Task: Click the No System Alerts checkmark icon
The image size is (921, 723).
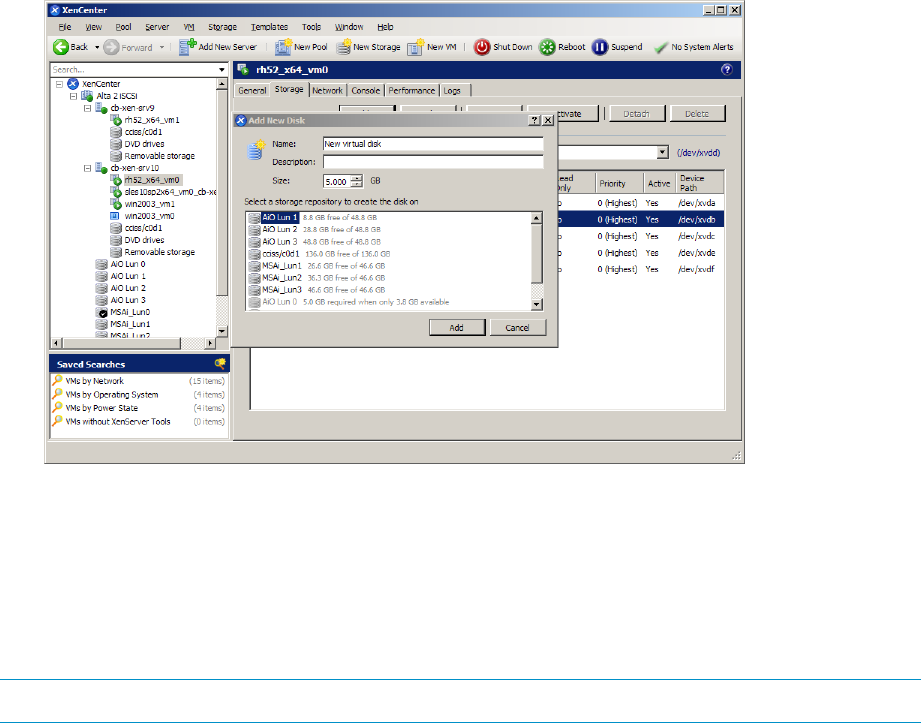Action: pos(661,48)
